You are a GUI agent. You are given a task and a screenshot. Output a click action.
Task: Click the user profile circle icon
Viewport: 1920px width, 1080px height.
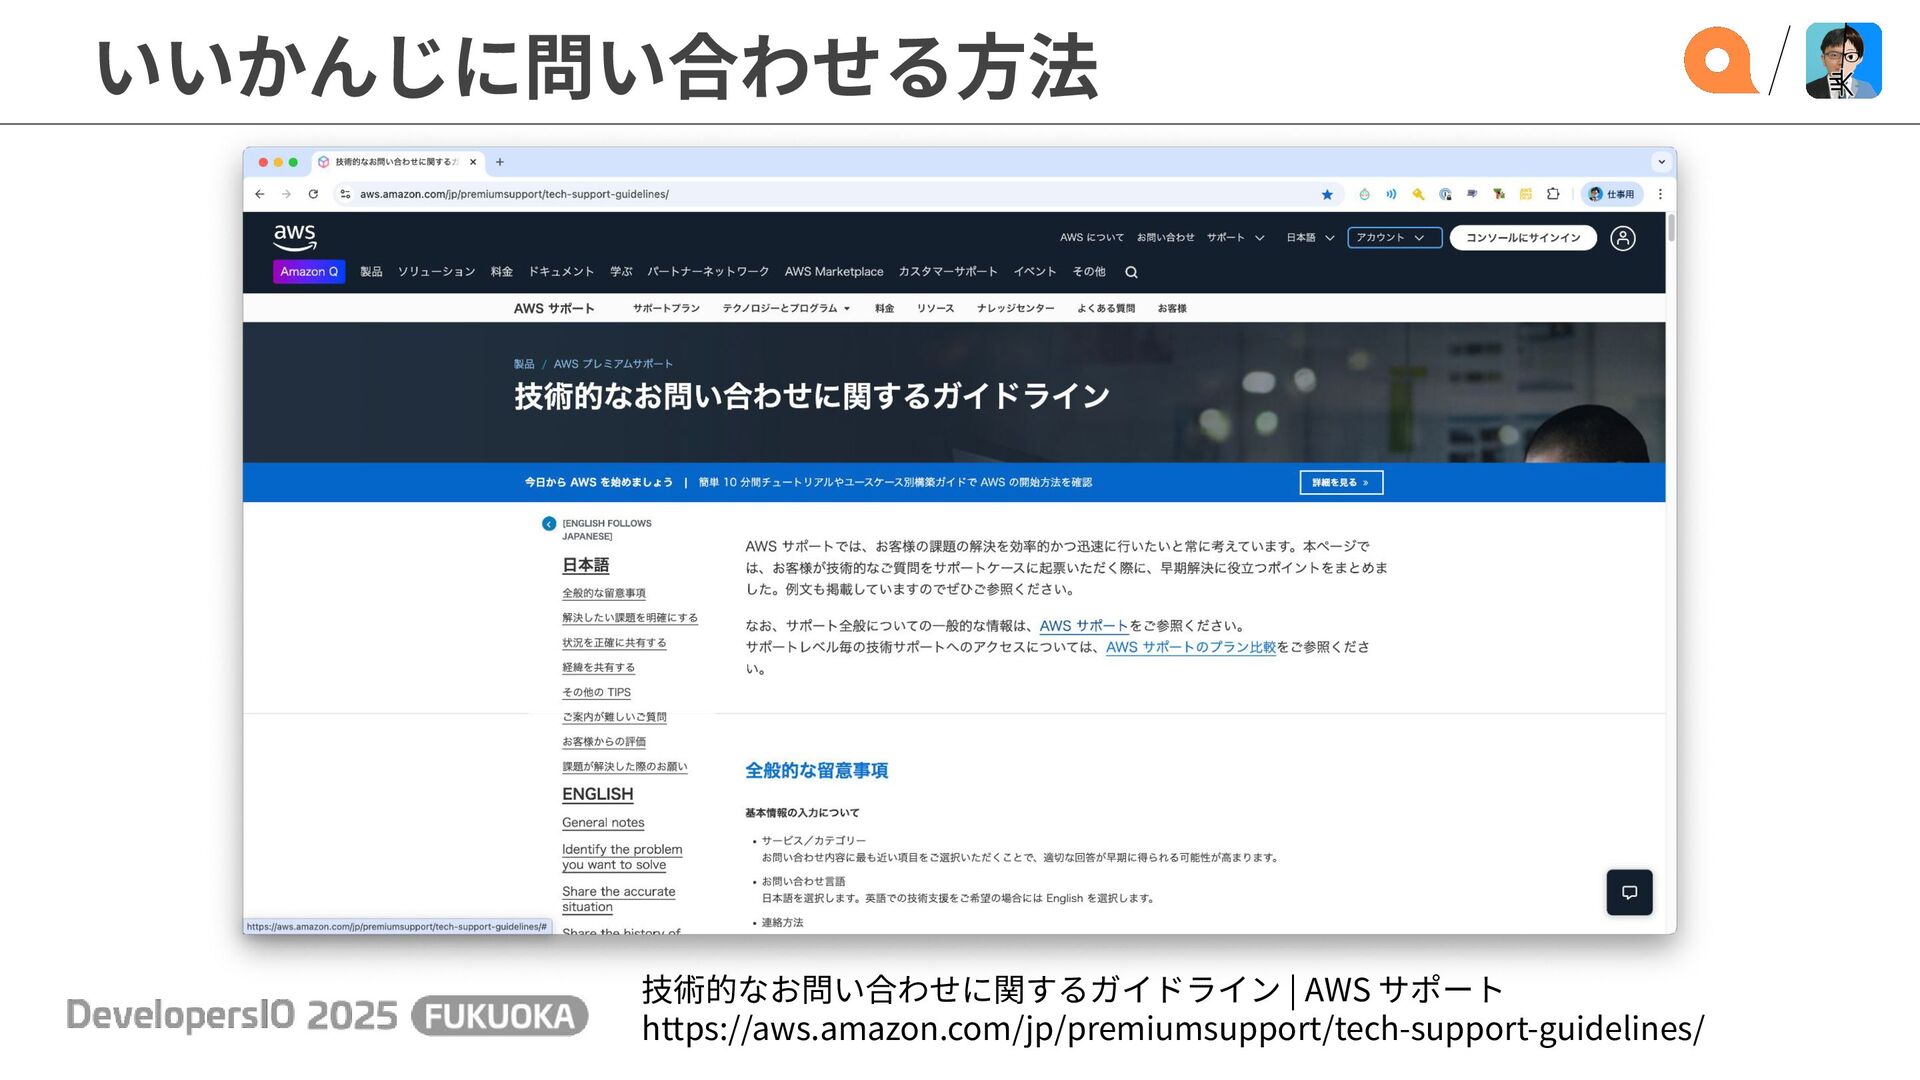click(1623, 238)
